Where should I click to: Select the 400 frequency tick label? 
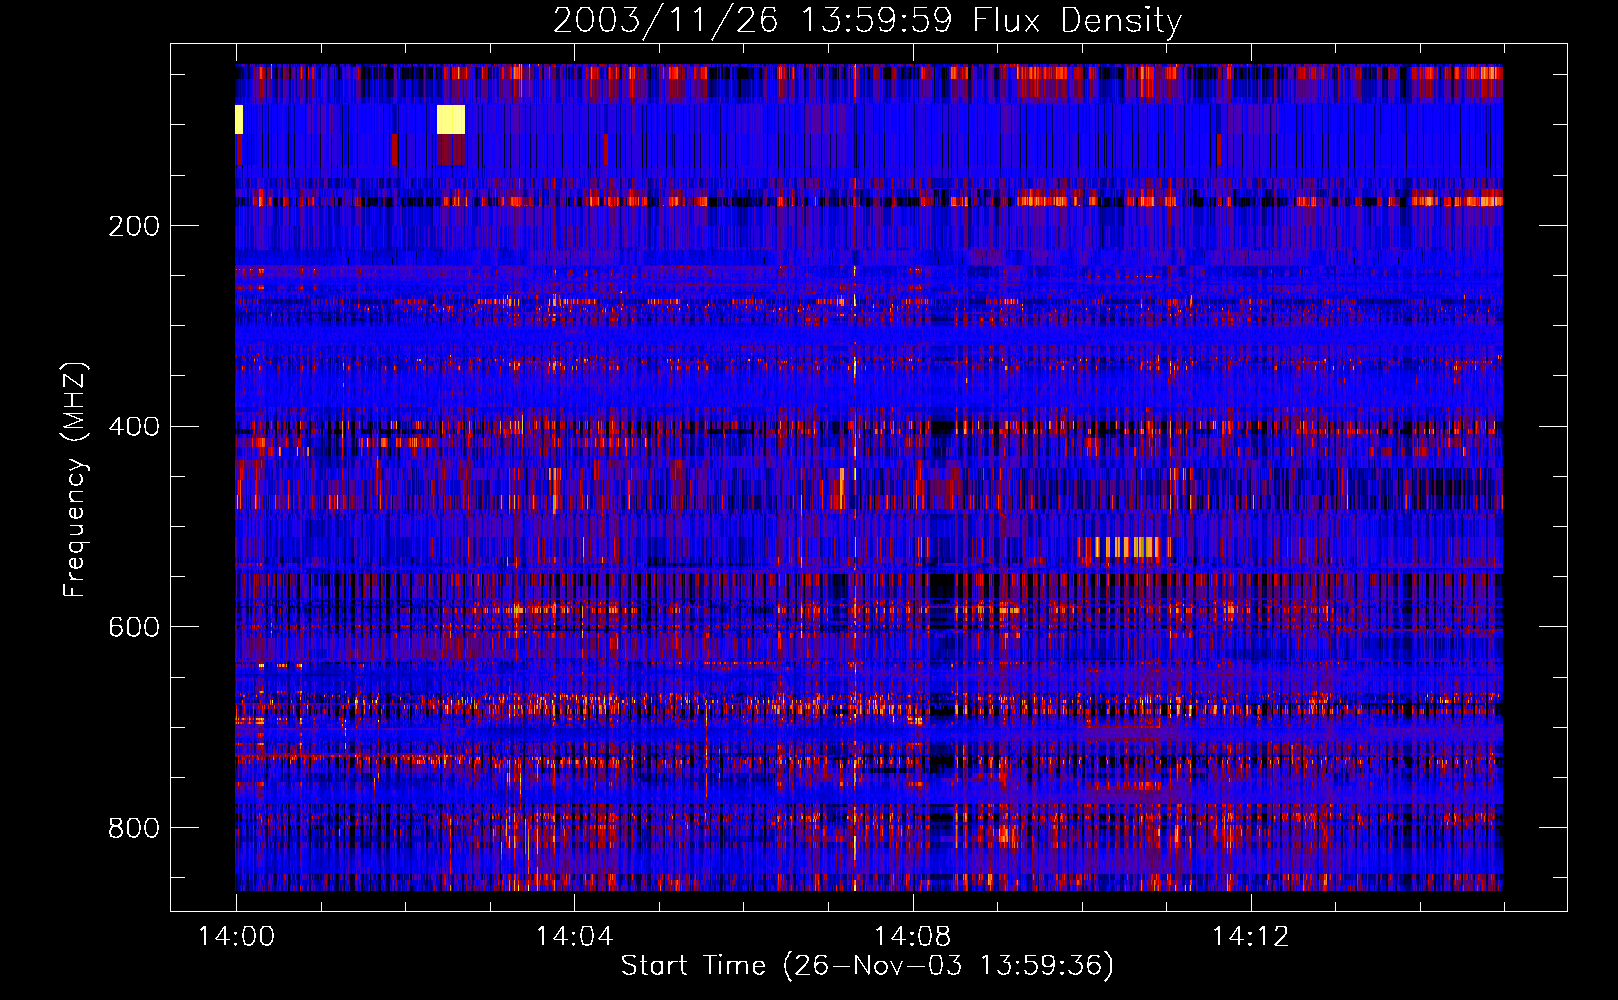[x=134, y=427]
